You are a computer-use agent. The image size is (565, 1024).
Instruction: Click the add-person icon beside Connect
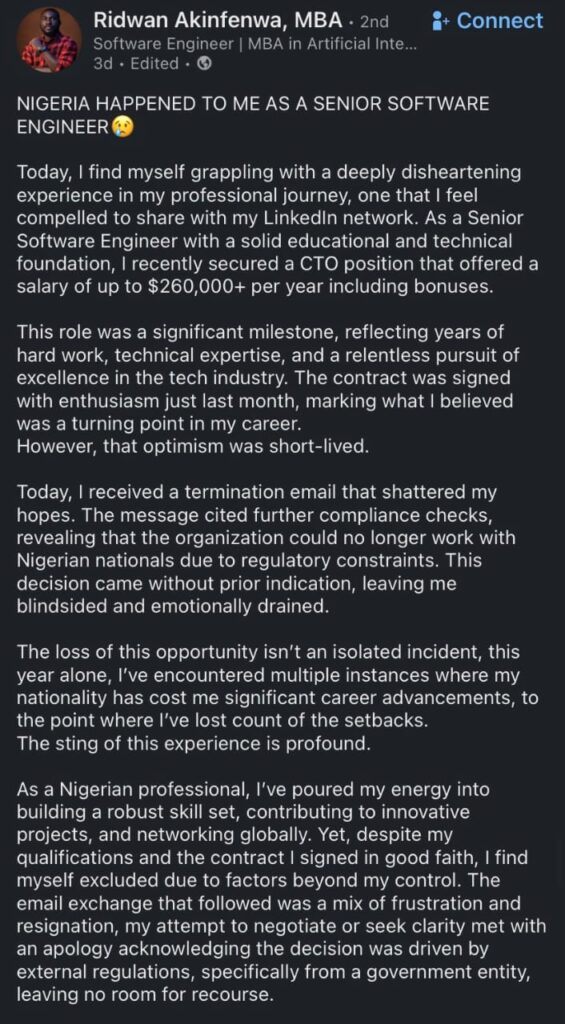tap(442, 21)
